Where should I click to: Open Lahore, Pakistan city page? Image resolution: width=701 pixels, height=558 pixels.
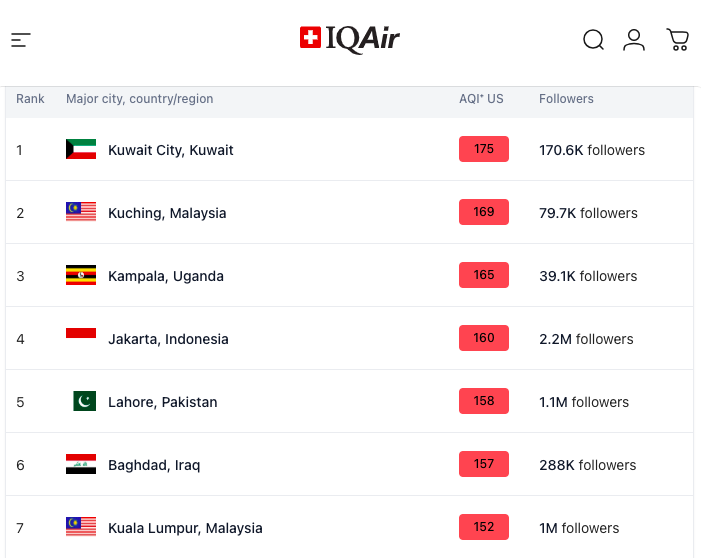(x=163, y=402)
